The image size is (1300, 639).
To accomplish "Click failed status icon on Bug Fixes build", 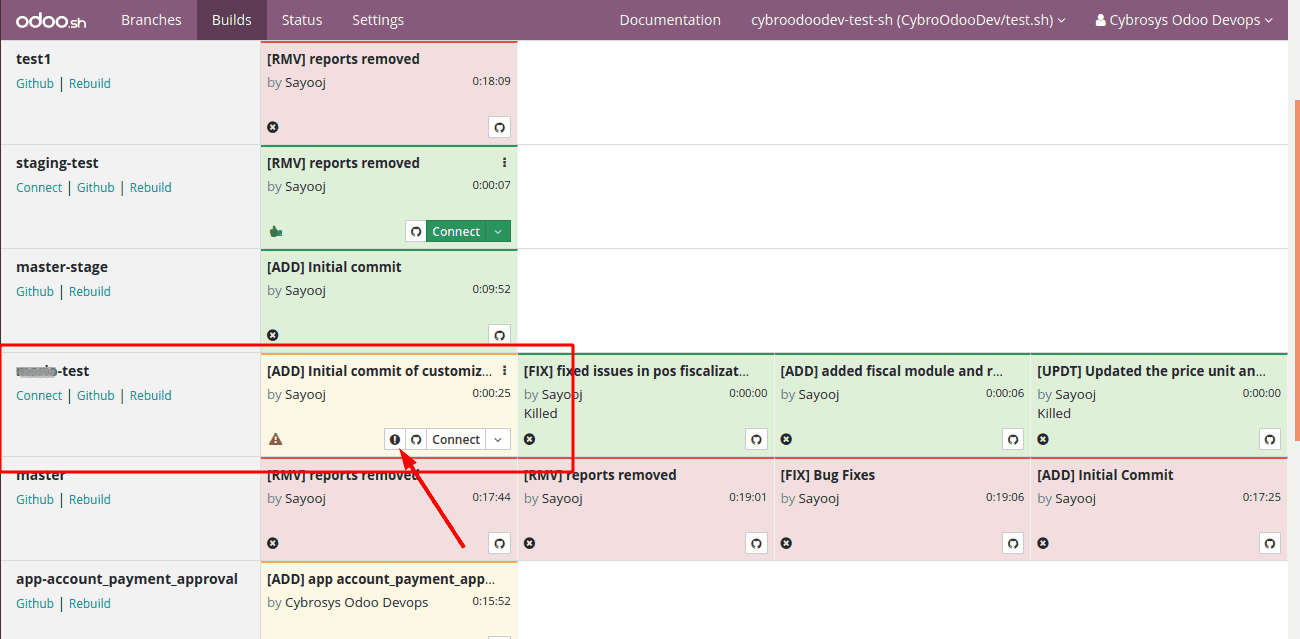I will click(787, 543).
